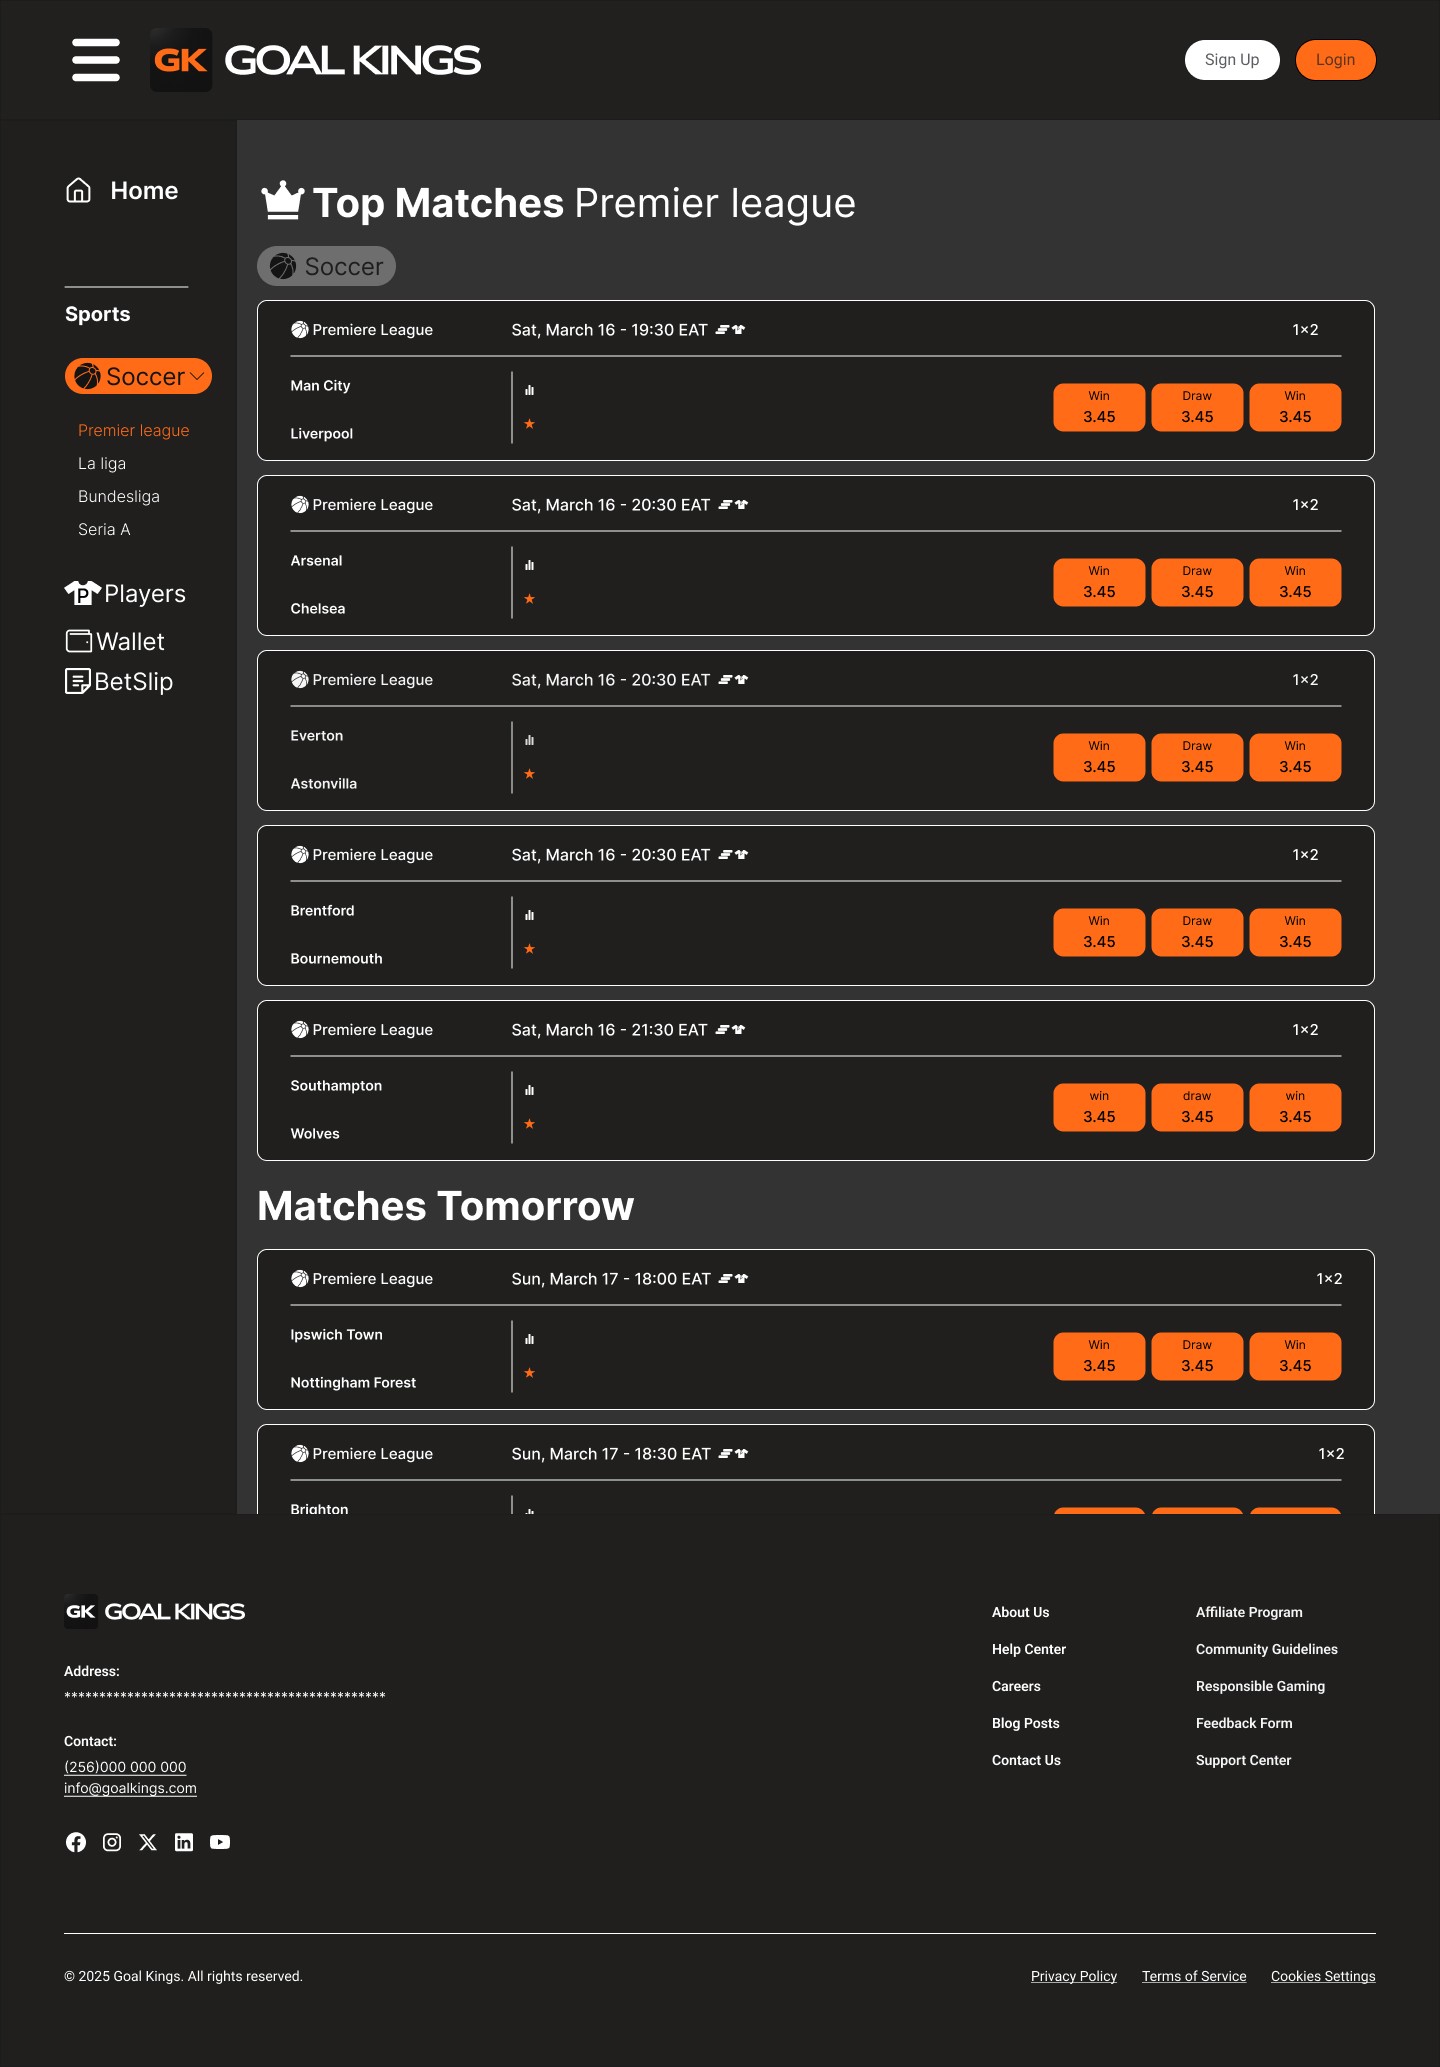Click info@goalkings.com email link

[130, 1788]
